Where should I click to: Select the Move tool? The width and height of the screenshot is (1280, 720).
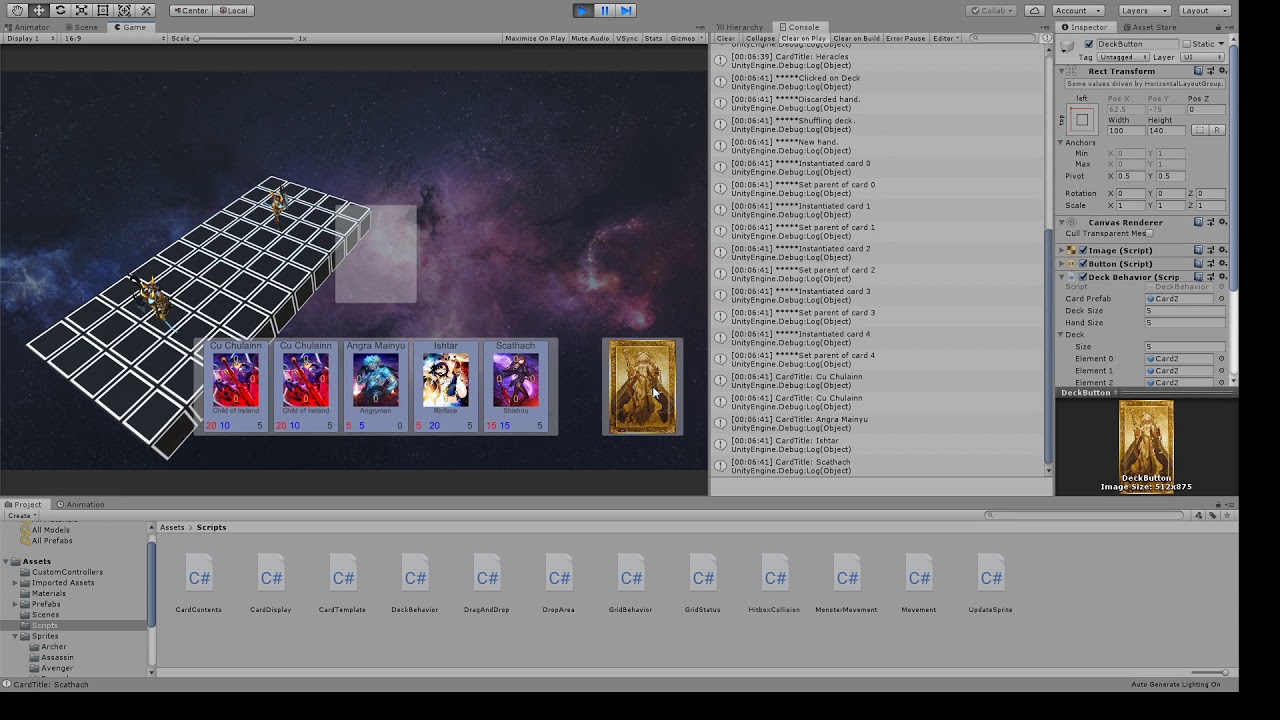click(x=39, y=10)
